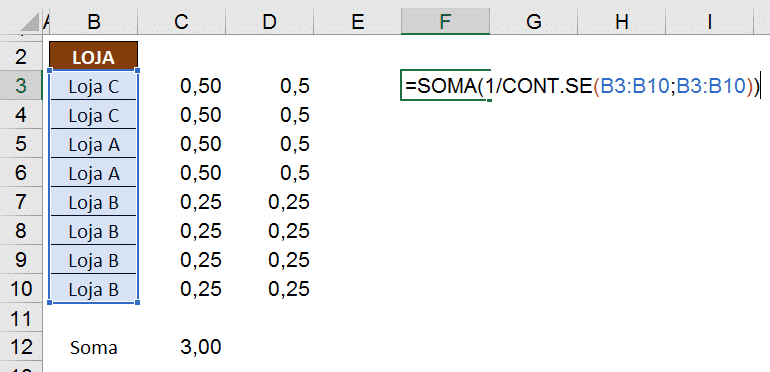
Task: Click the LOJA header cell
Action: pyautogui.click(x=93, y=57)
